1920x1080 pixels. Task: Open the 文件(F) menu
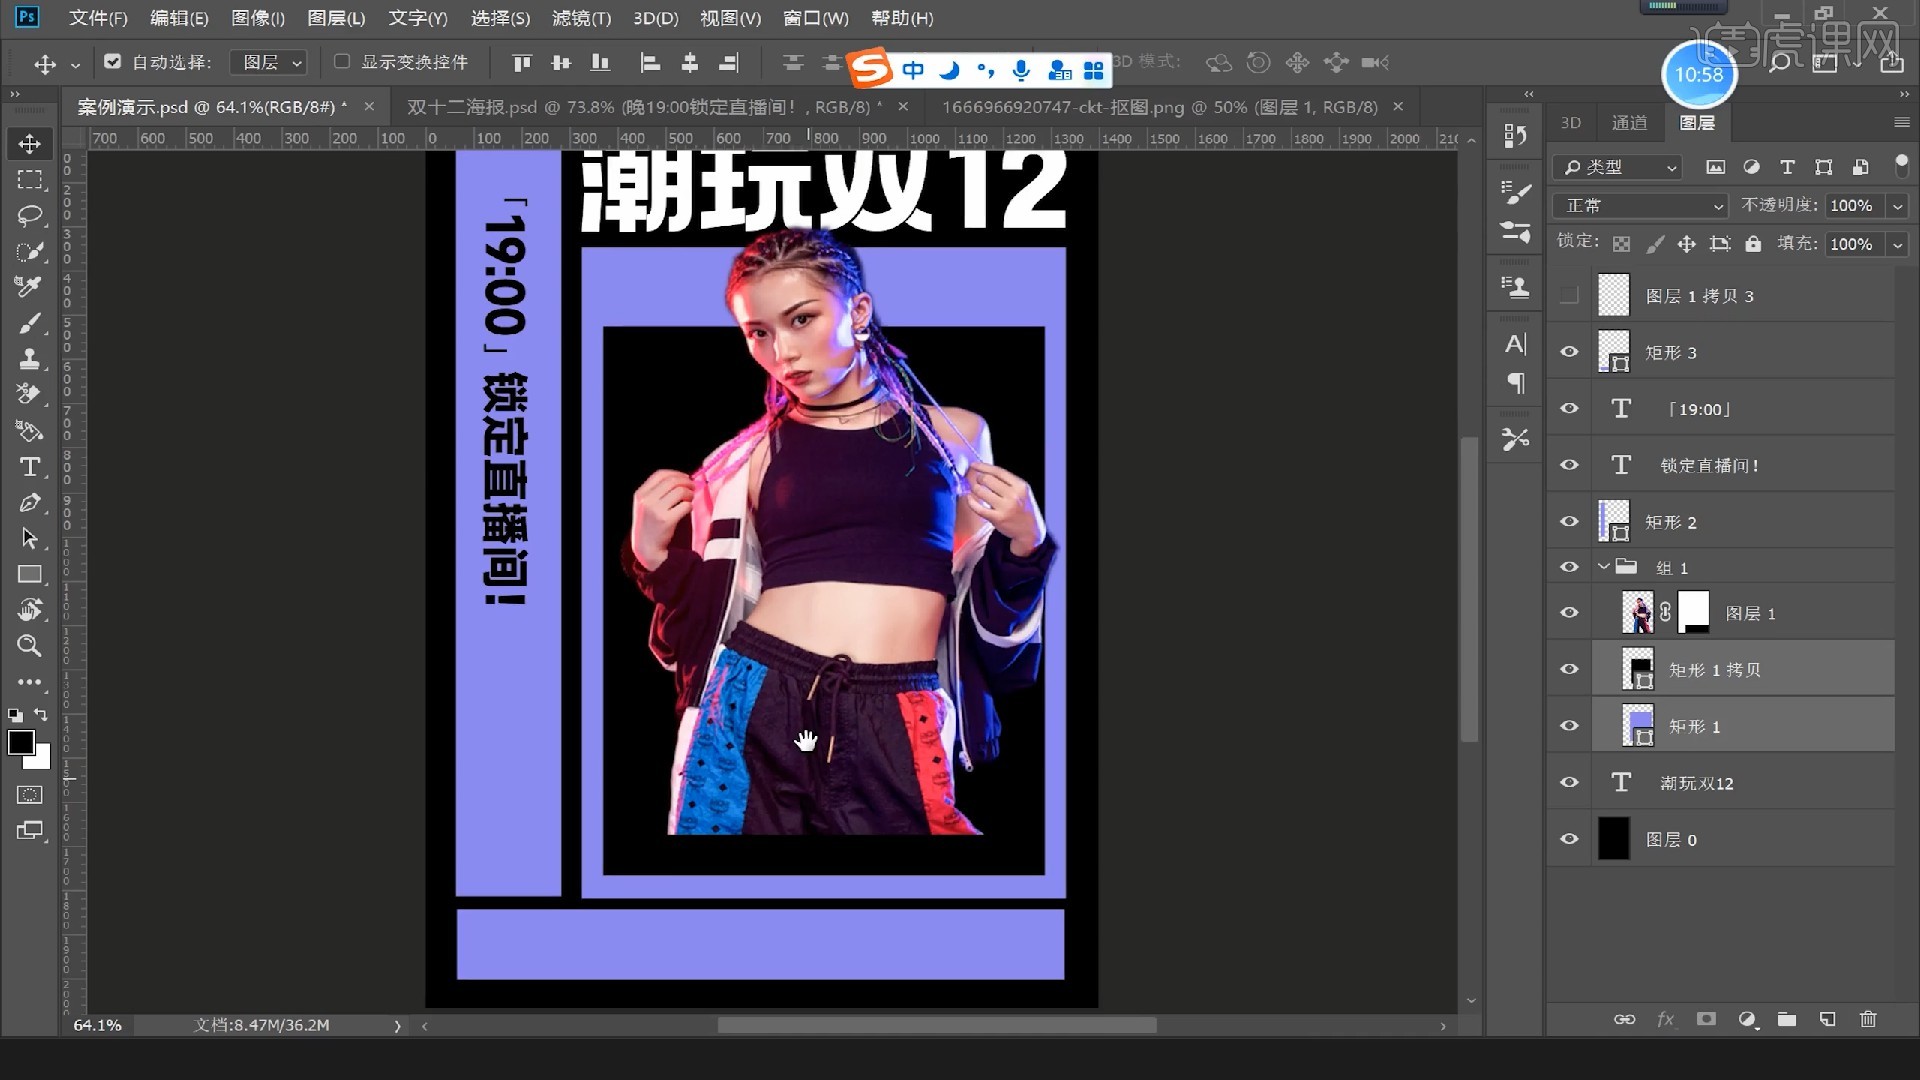coord(98,18)
